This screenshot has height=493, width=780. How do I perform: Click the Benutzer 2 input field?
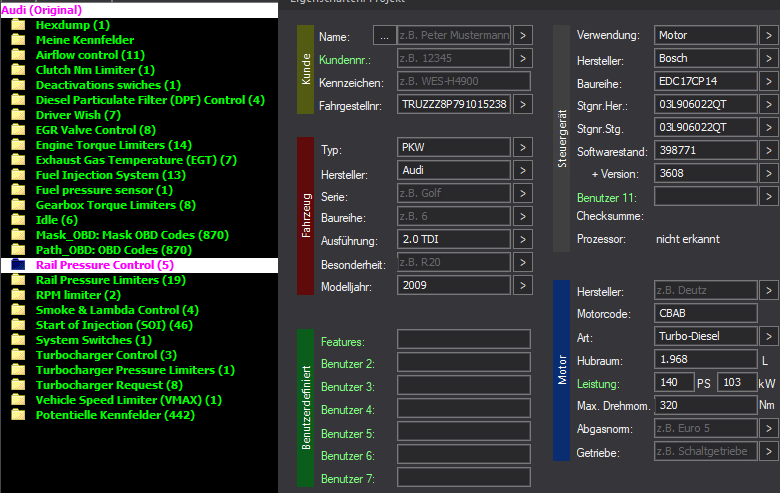tap(464, 362)
